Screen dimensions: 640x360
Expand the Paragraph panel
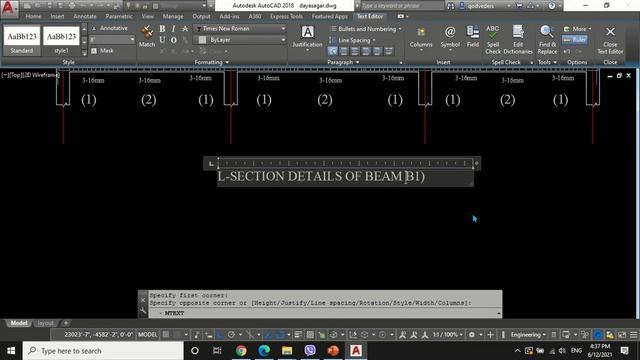pos(343,62)
